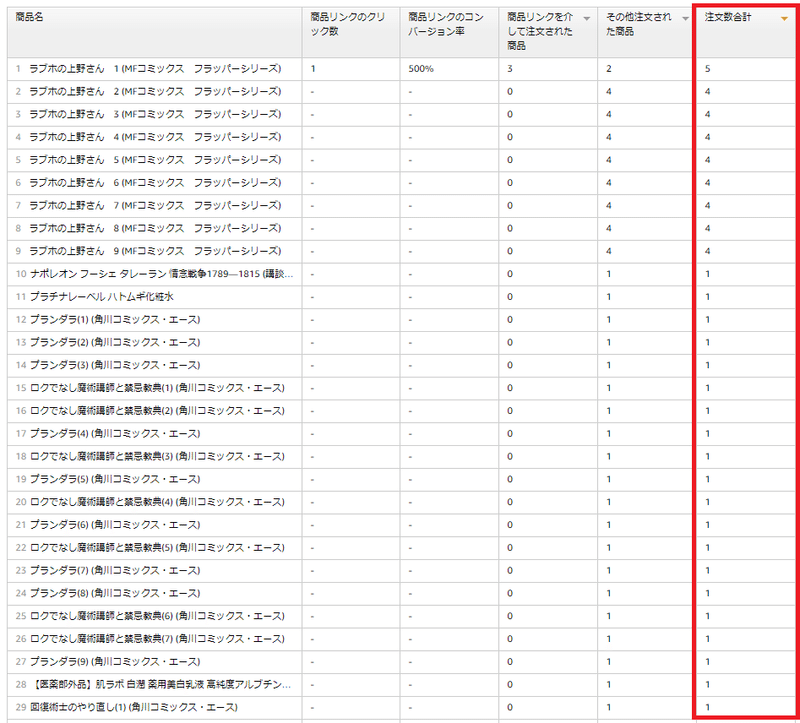Select row プランダラ(4) 角川コミックス

401,434
